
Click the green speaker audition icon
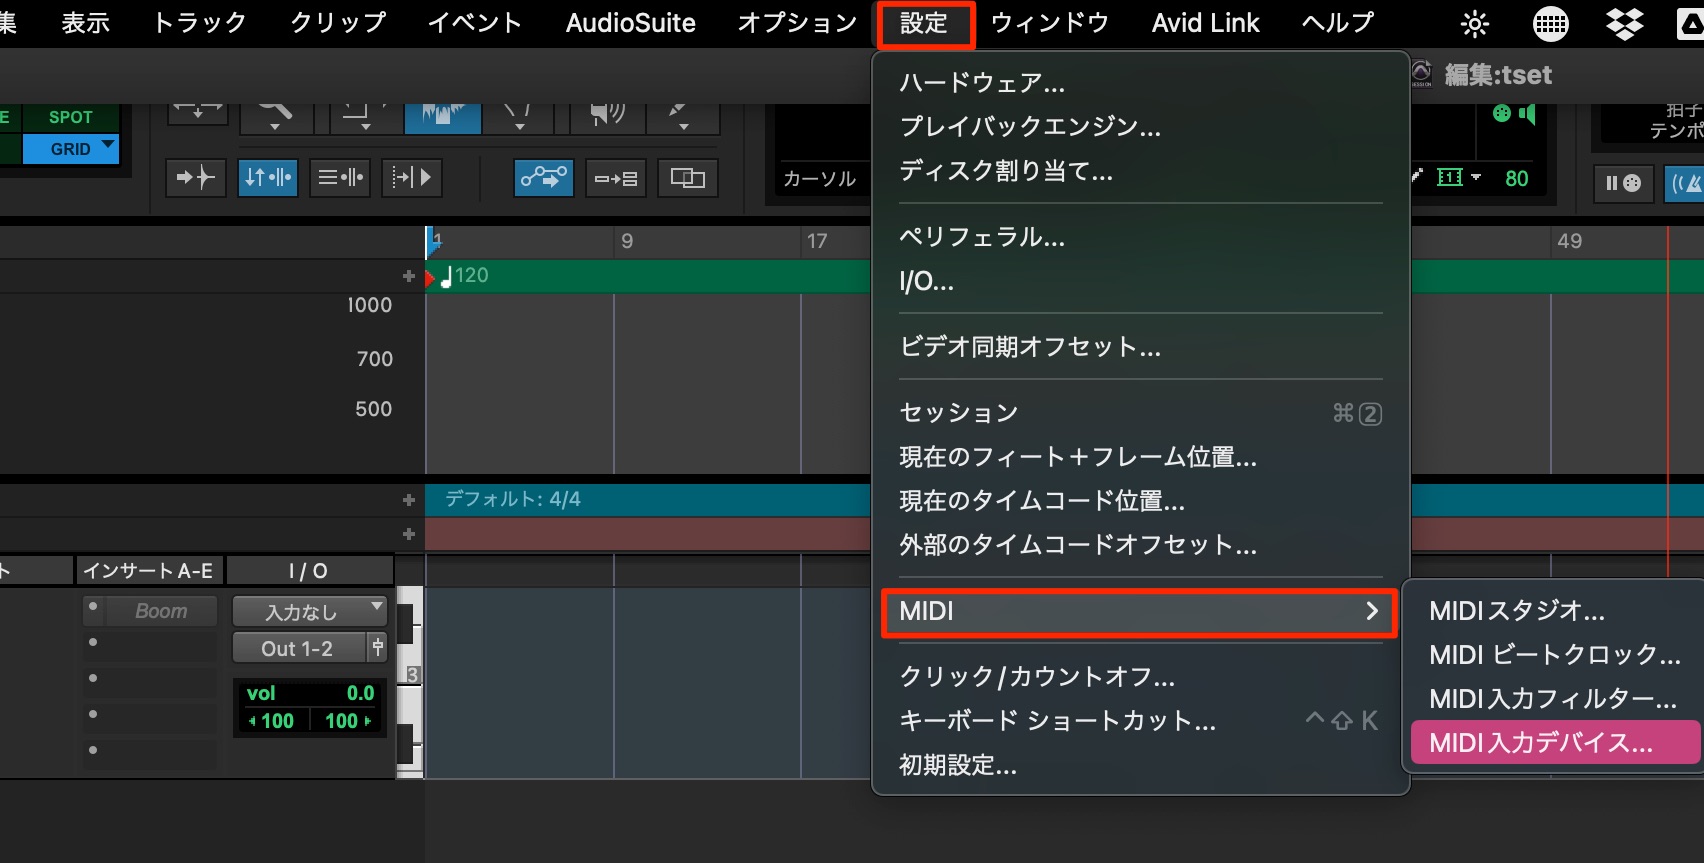coord(1528,113)
